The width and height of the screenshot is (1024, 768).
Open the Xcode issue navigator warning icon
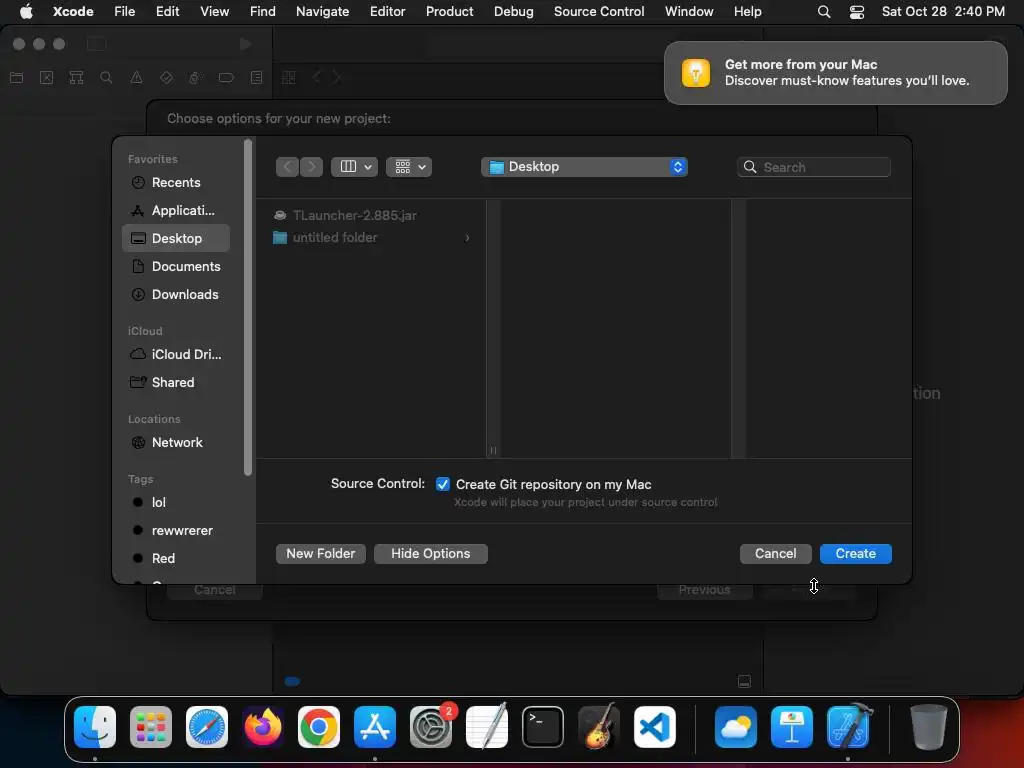tap(136, 78)
